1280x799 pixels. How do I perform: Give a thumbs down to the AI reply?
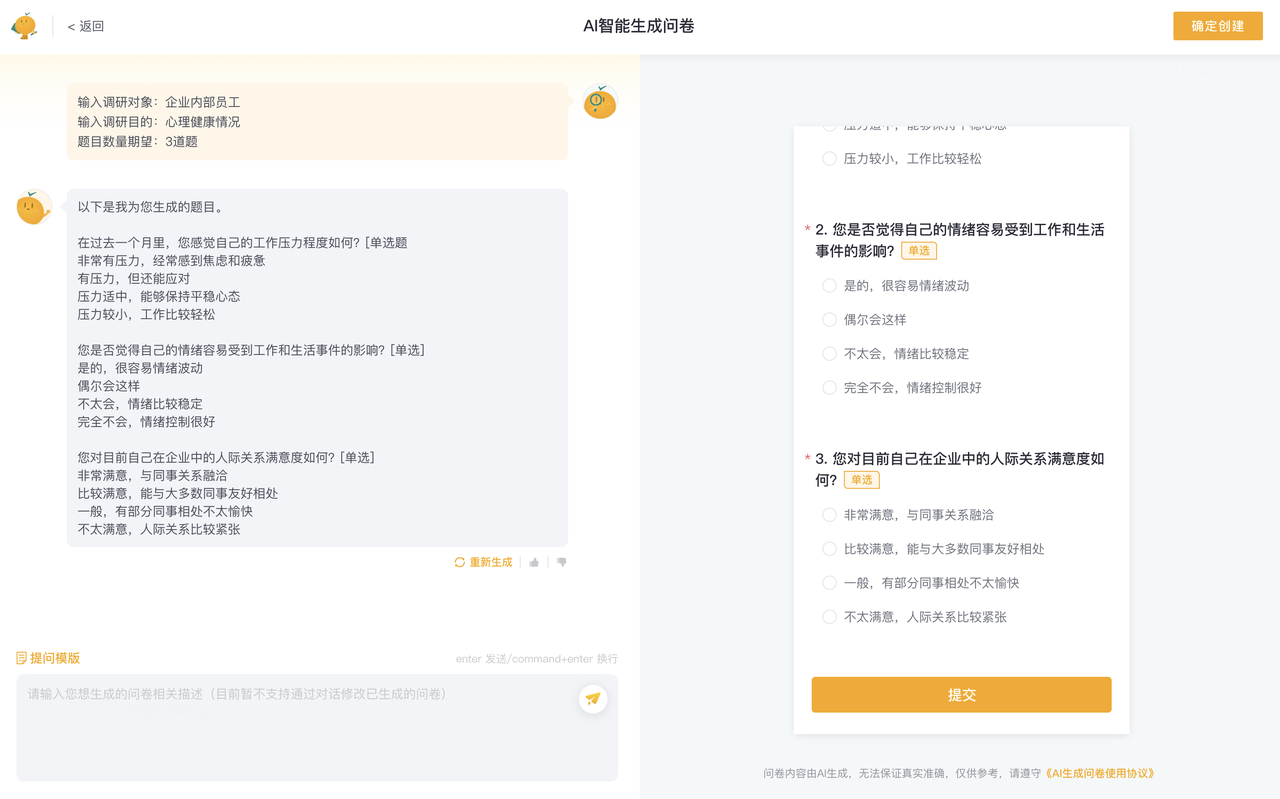[x=561, y=562]
